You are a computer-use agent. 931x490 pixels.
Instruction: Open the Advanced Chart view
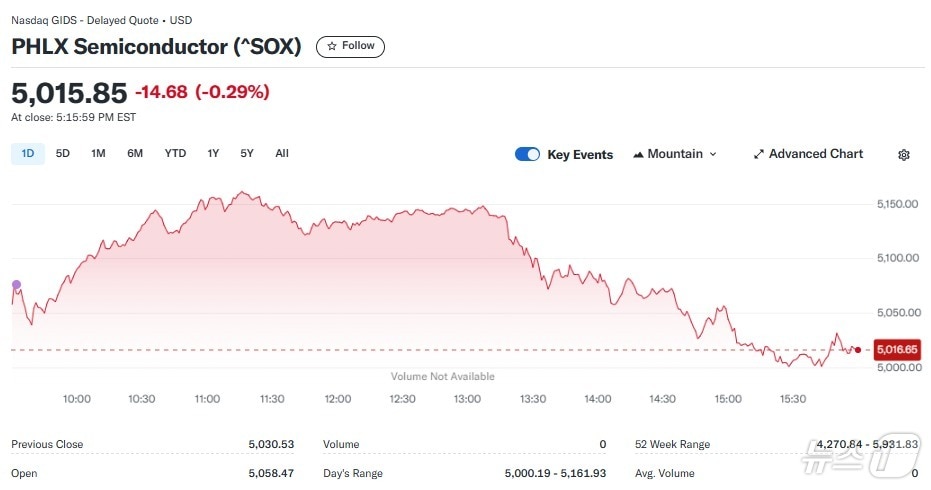coord(815,154)
